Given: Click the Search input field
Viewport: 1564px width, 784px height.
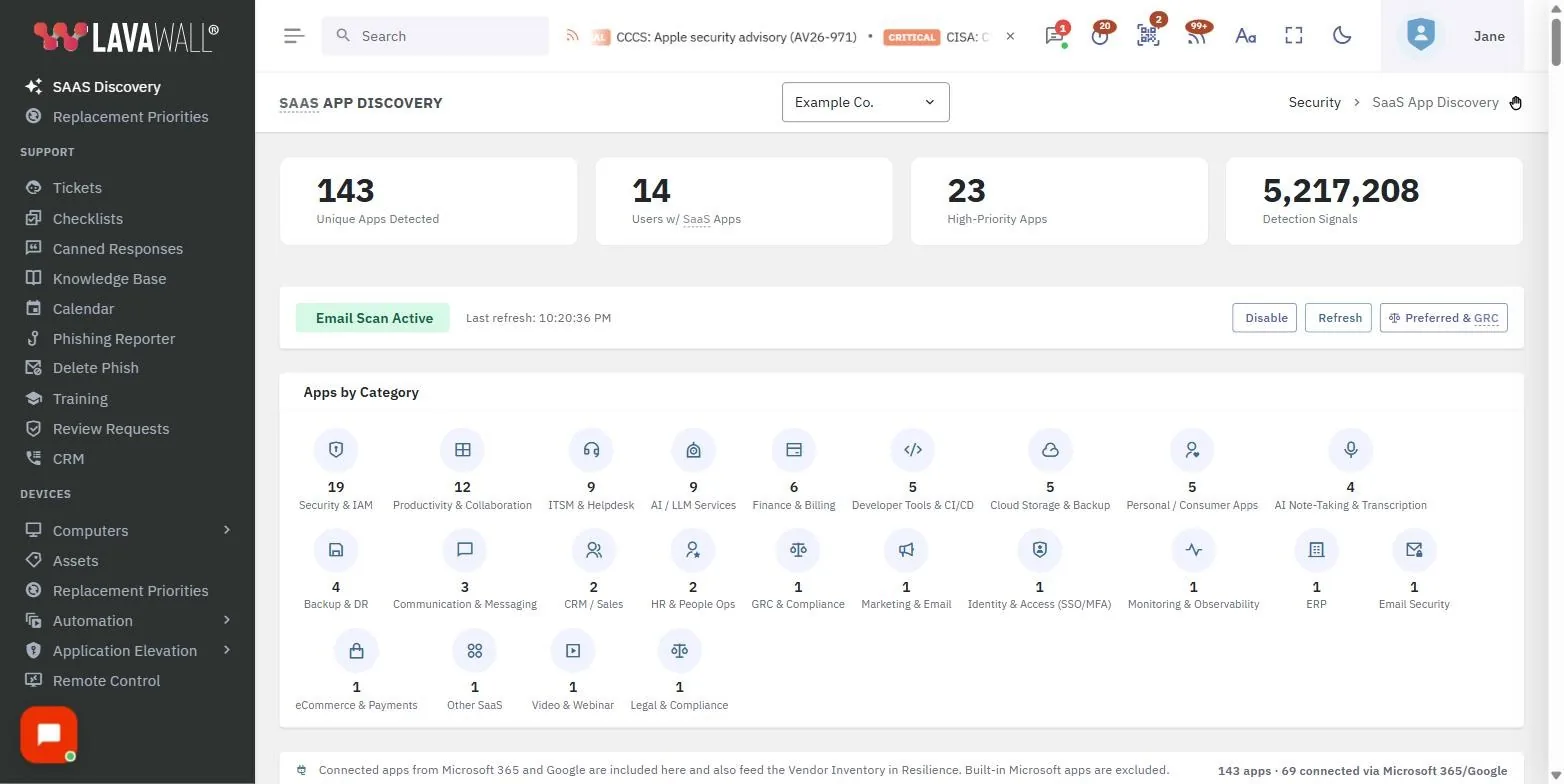Looking at the screenshot, I should [435, 36].
